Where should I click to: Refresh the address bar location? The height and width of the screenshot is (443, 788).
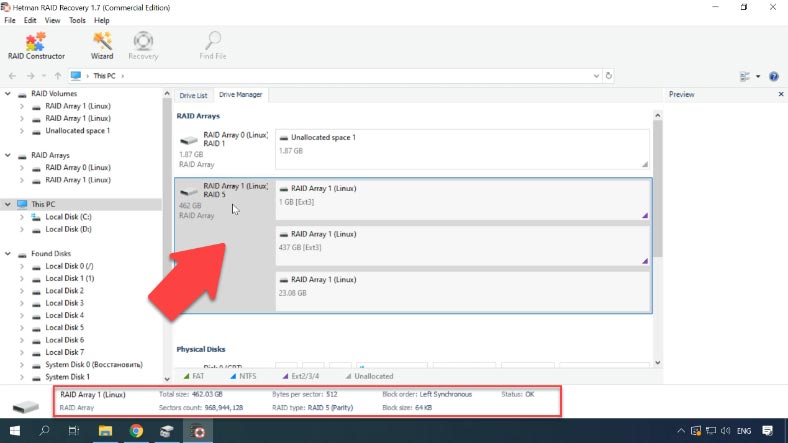tap(609, 76)
